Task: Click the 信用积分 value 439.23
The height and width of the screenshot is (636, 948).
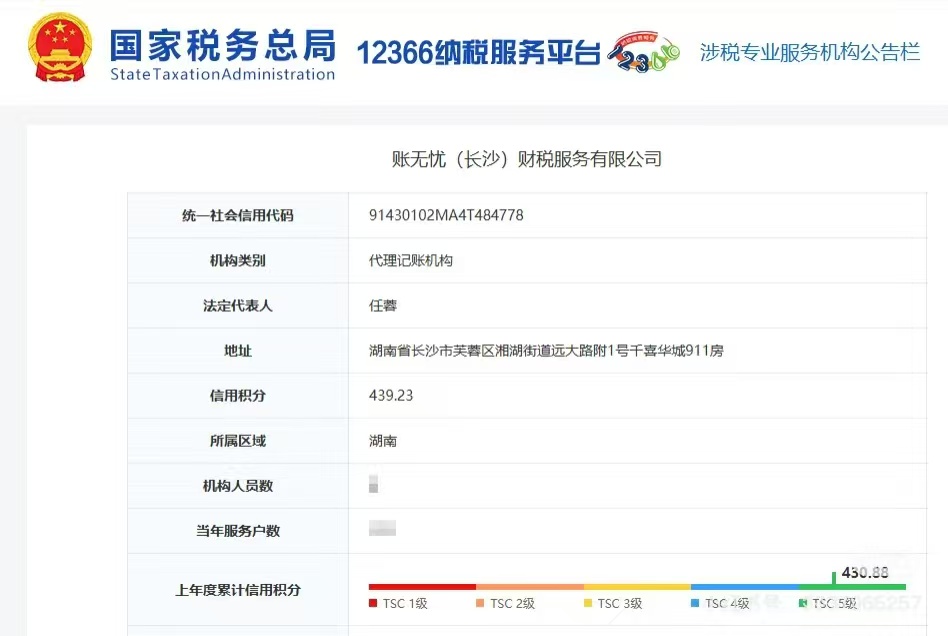Action: tap(391, 395)
